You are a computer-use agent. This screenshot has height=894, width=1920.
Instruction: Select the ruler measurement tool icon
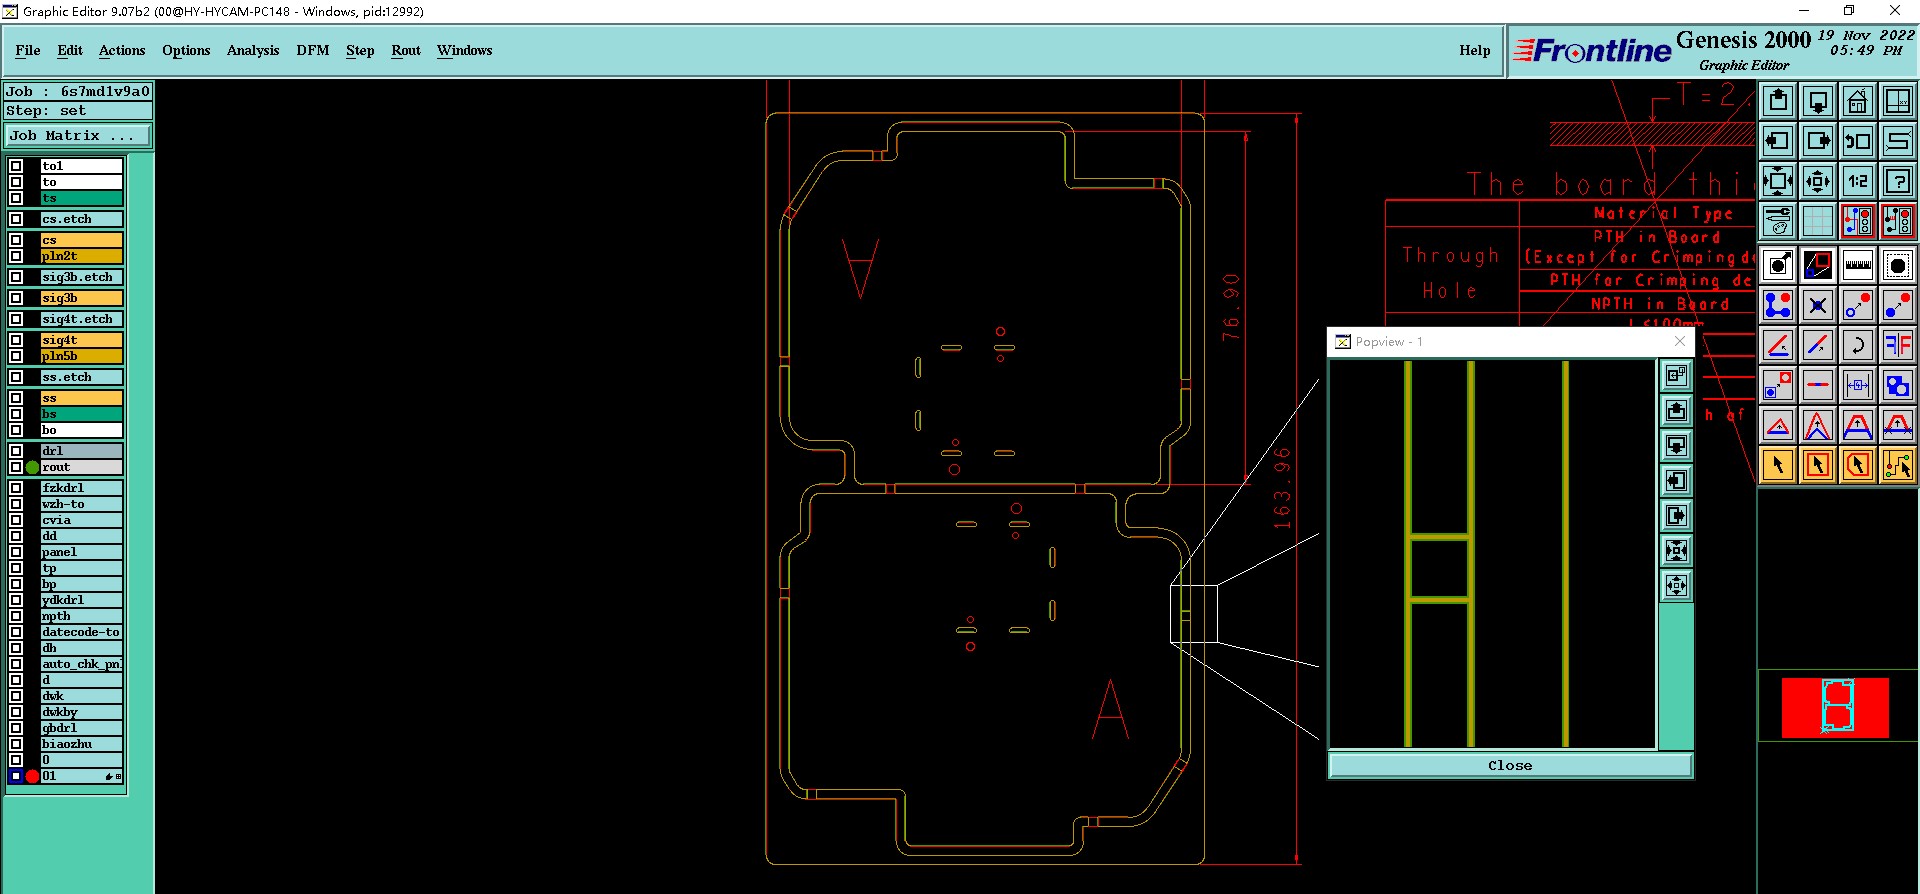click(1857, 265)
